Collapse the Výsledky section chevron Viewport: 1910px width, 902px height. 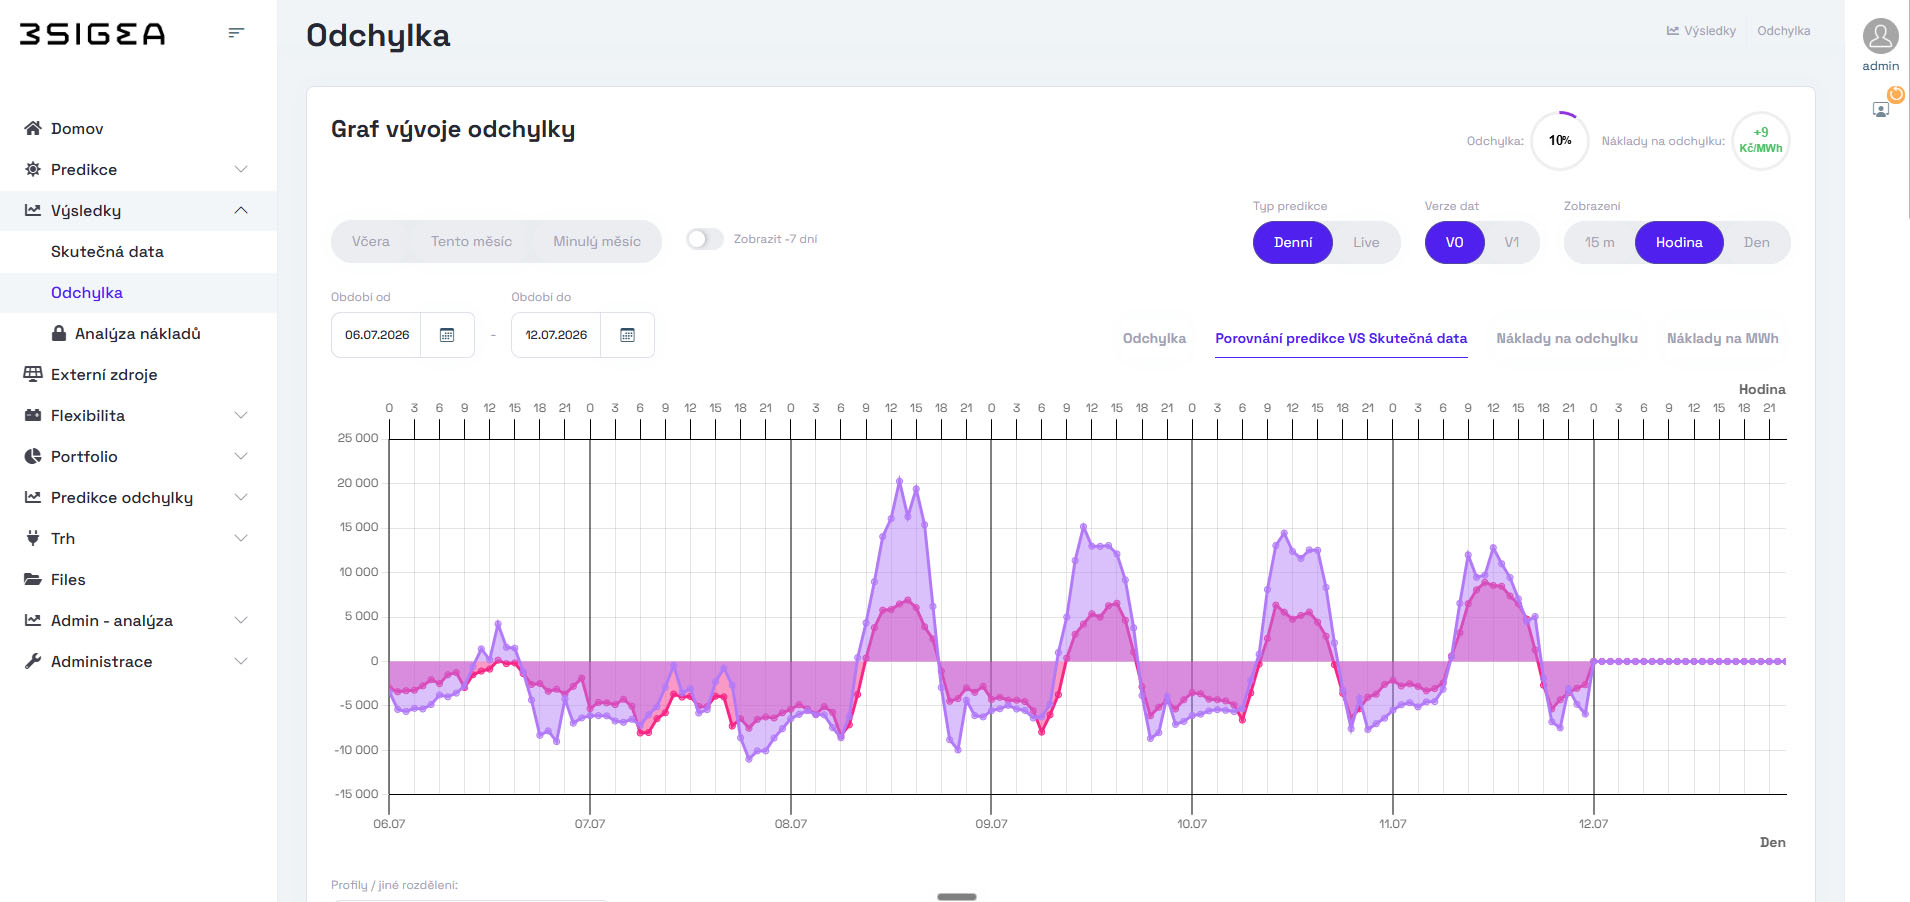241,210
